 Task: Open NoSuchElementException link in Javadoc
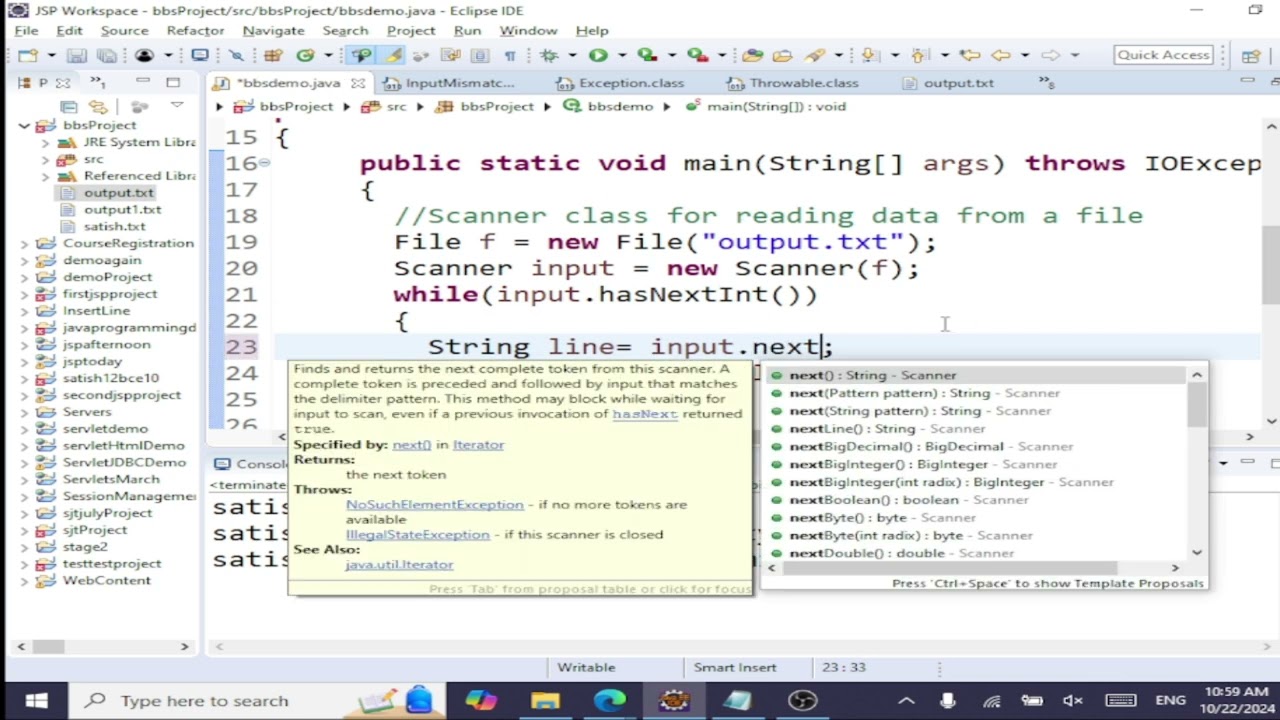coord(434,505)
